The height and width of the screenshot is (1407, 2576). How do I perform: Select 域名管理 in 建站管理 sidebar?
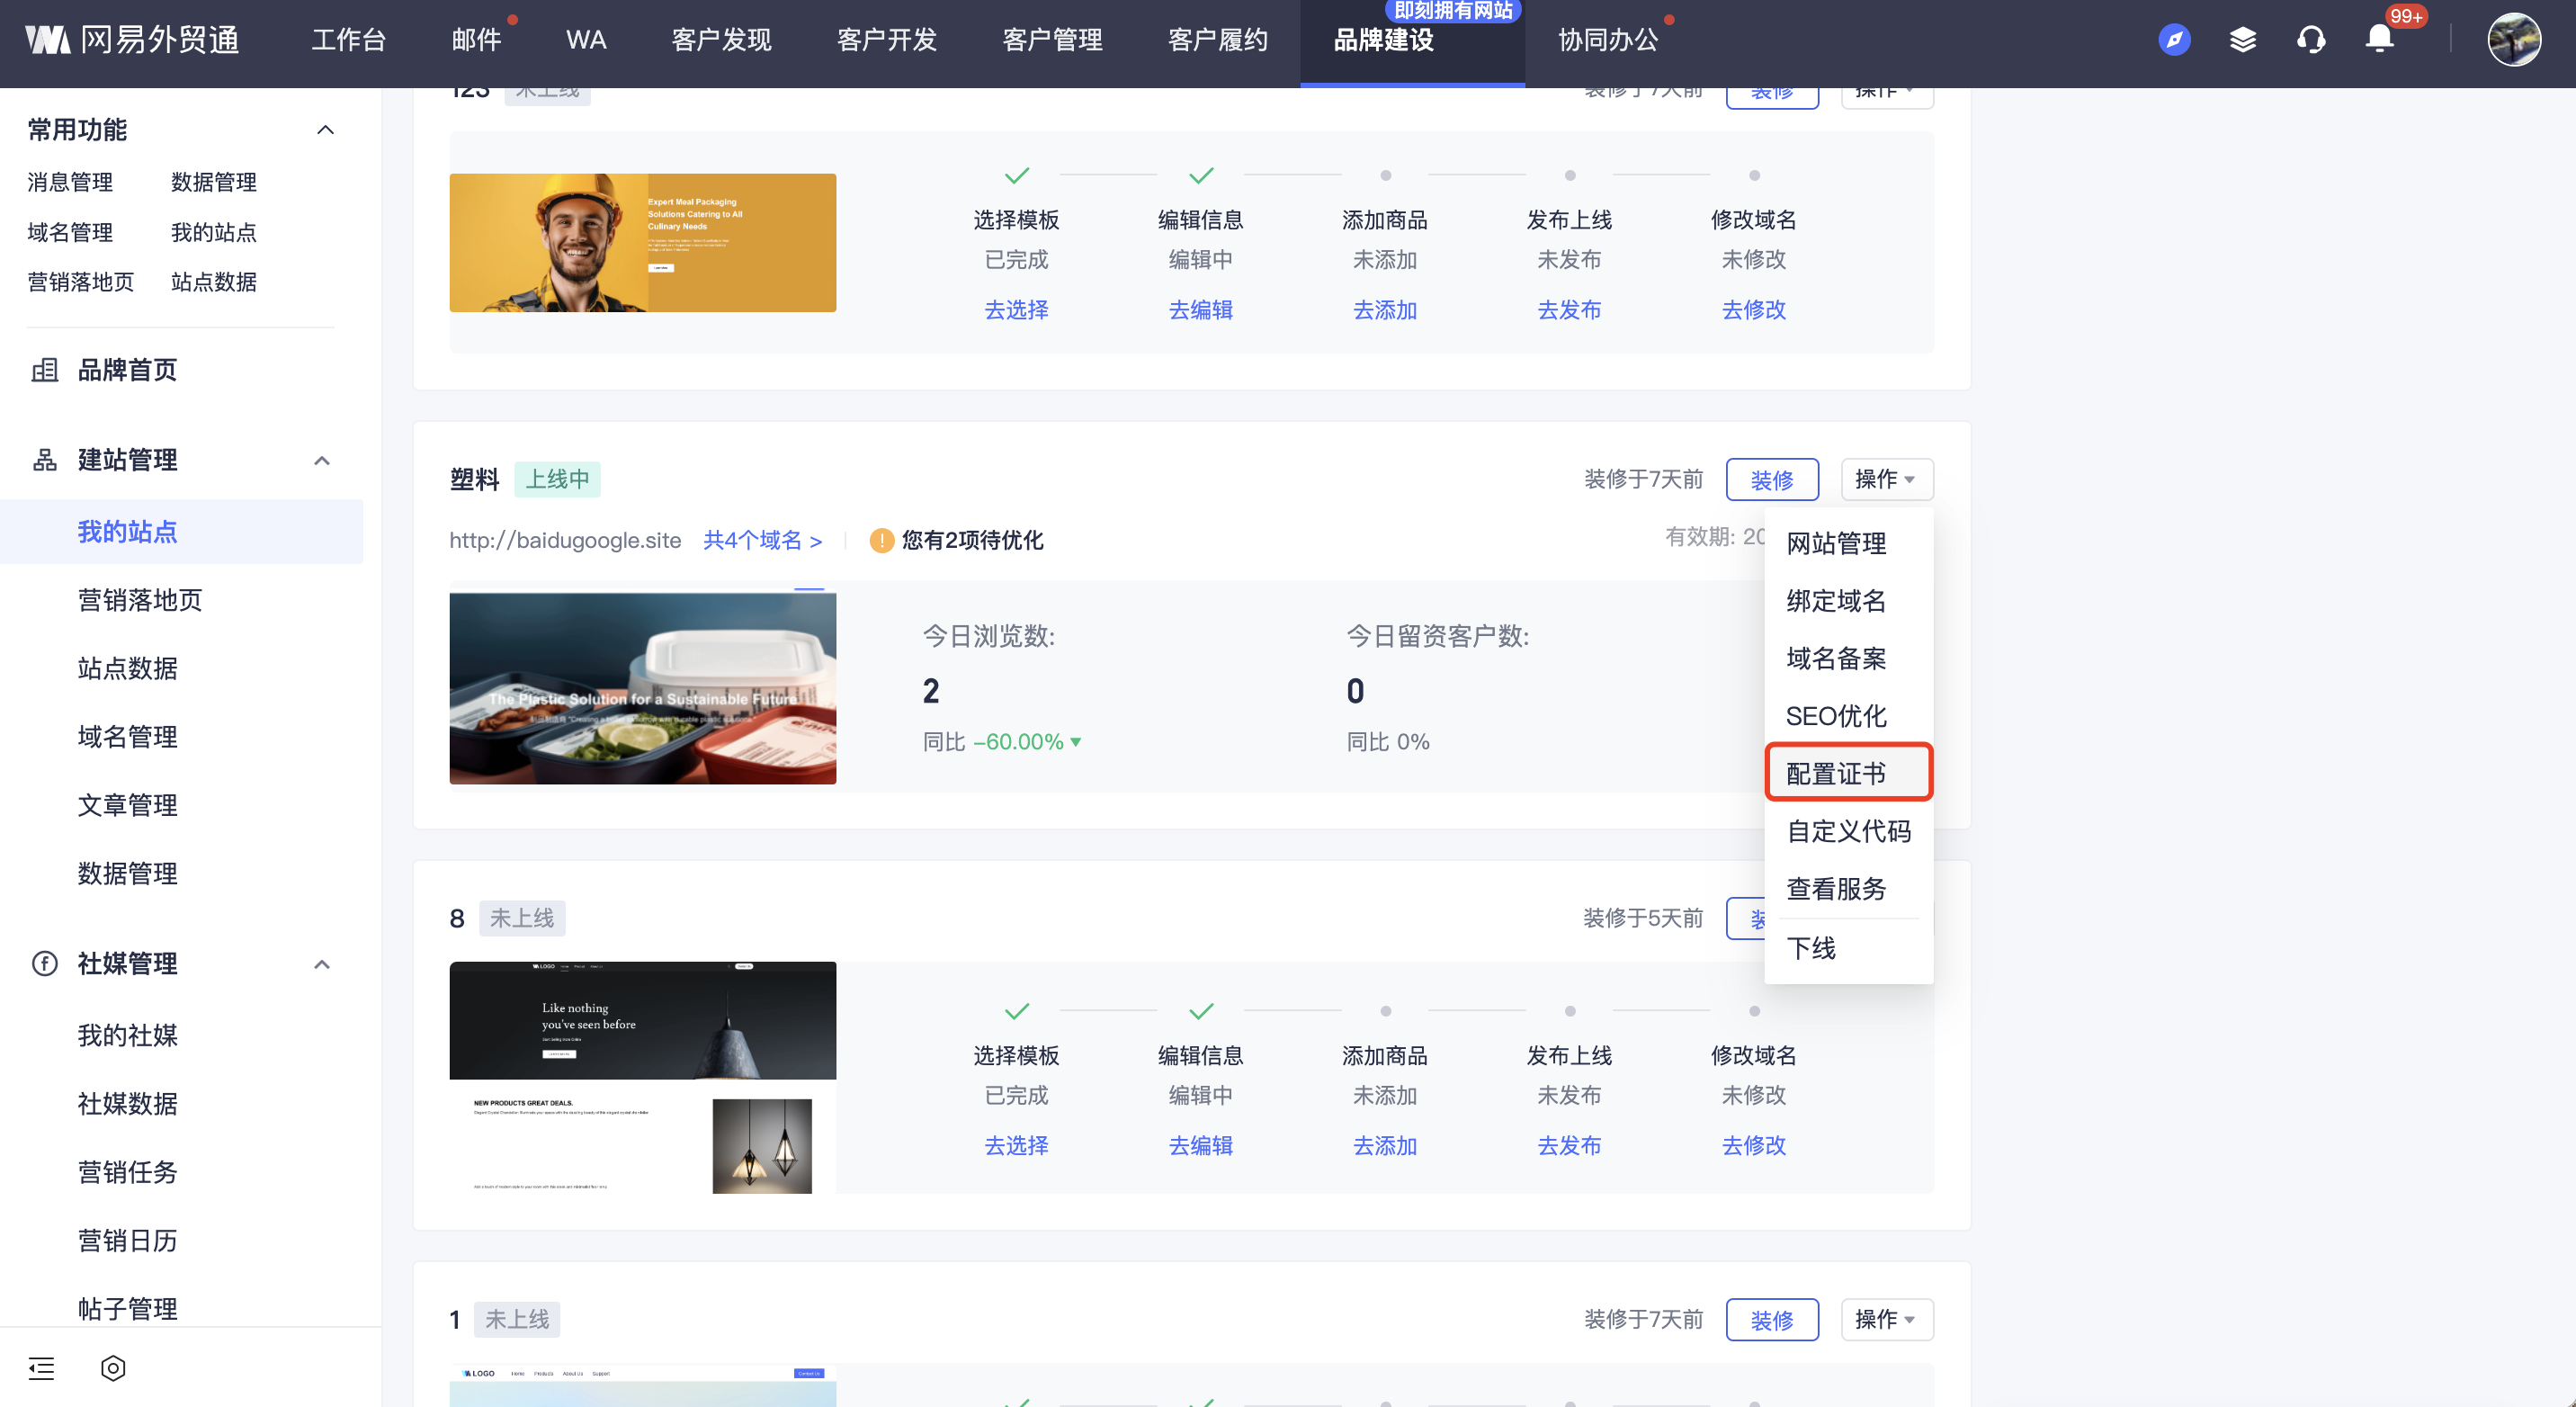pyautogui.click(x=127, y=737)
